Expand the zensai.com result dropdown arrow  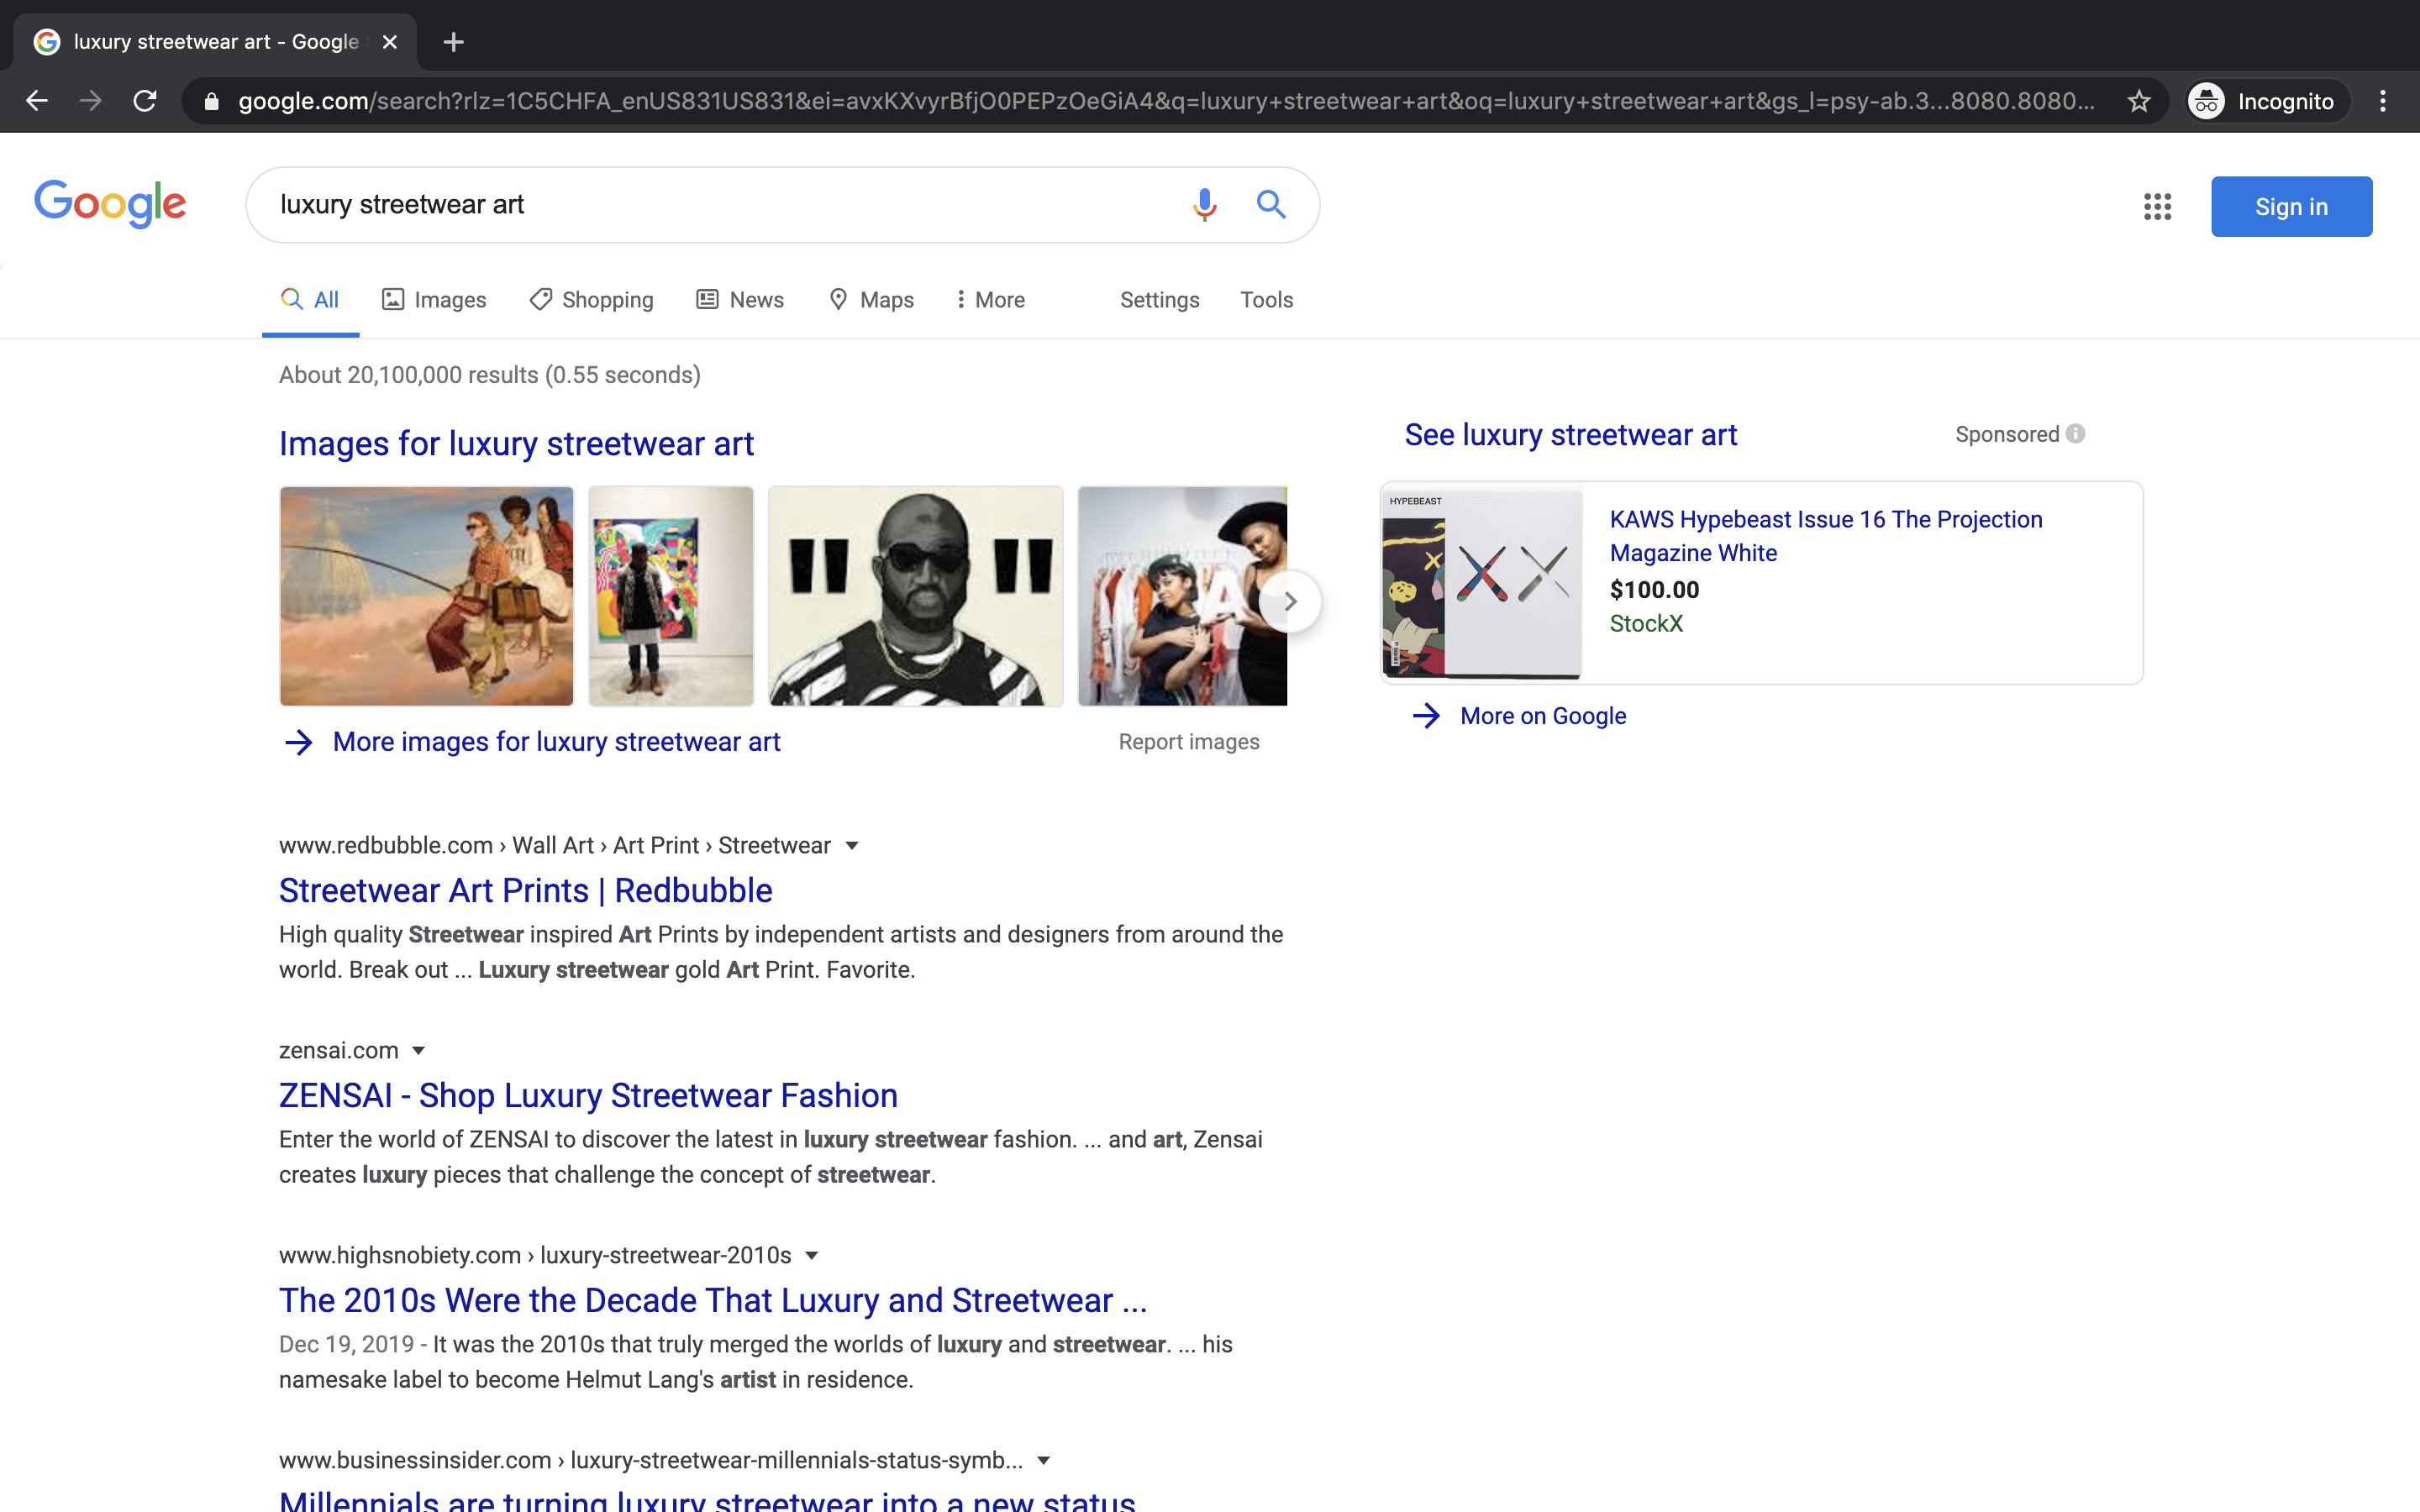click(419, 1051)
